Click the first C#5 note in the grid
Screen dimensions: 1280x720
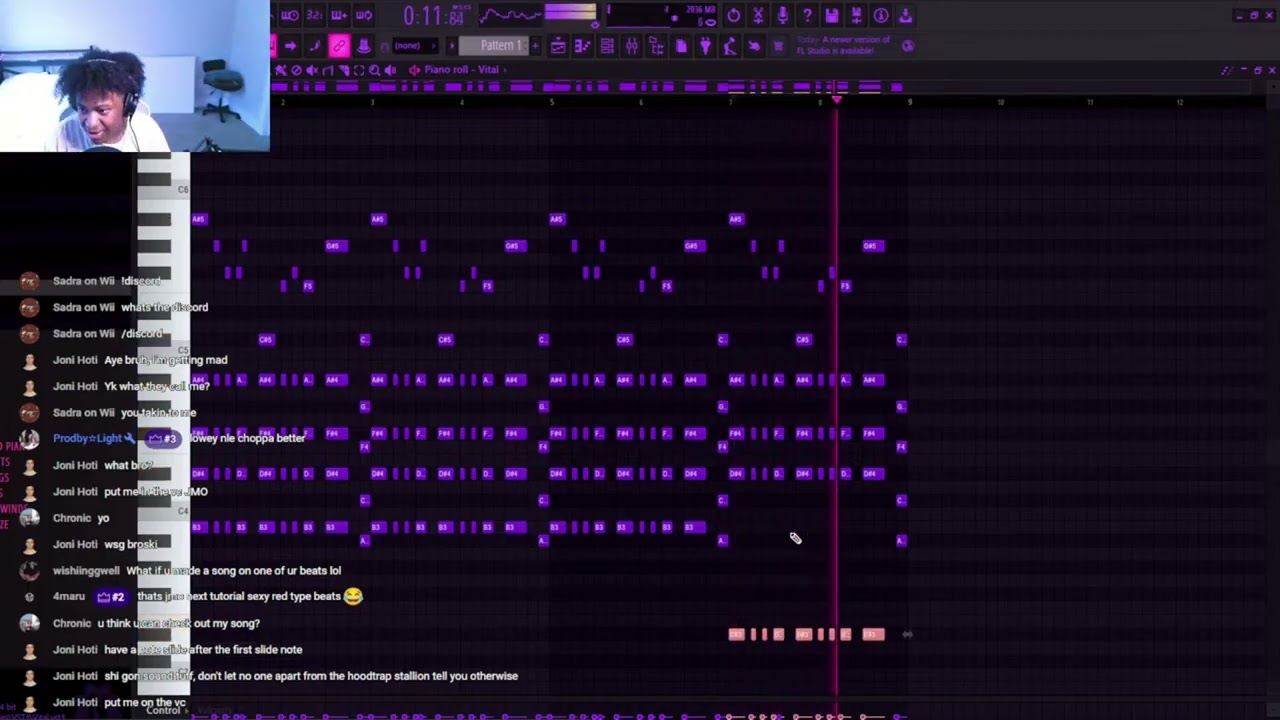click(265, 339)
